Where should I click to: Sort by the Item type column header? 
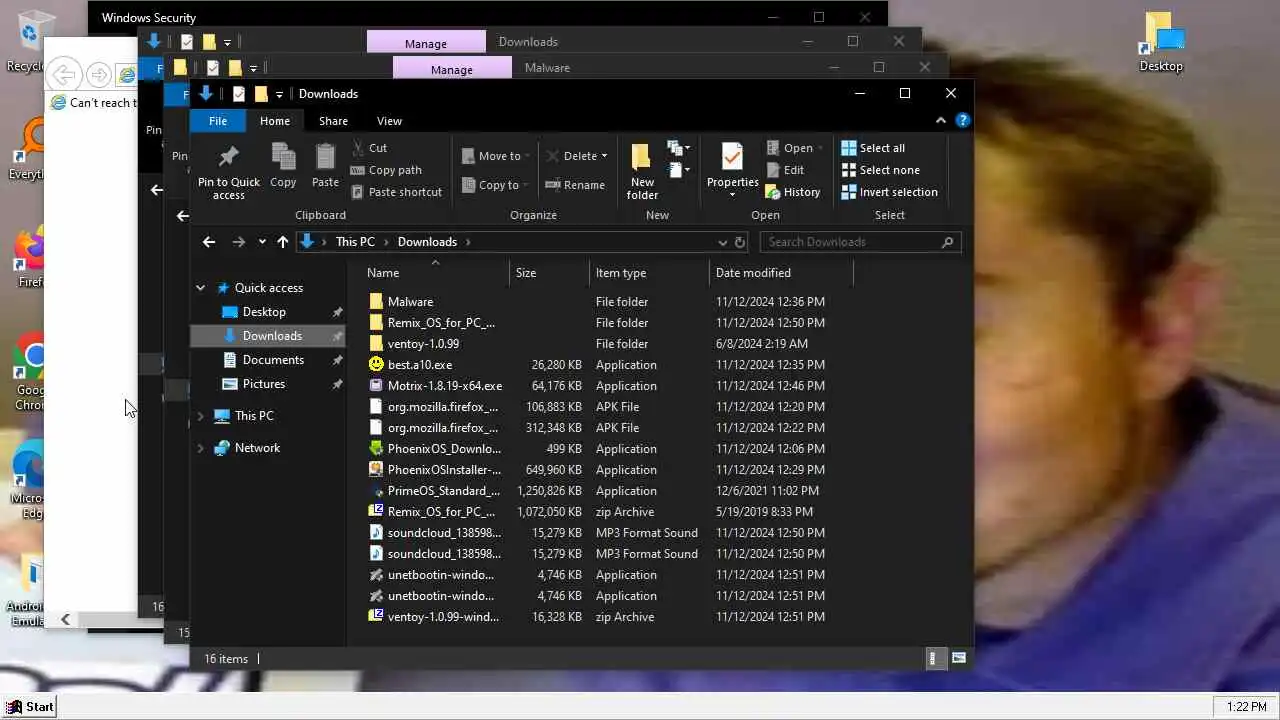(x=649, y=273)
